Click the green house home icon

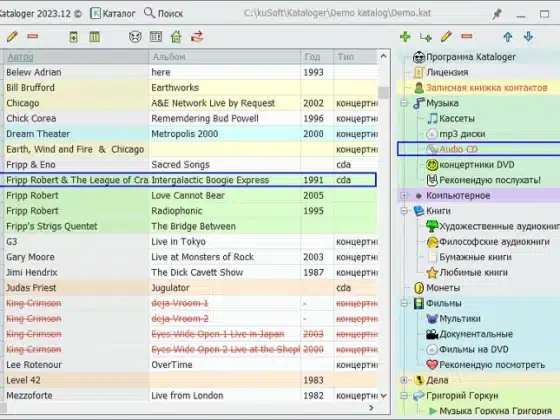click(x=176, y=37)
